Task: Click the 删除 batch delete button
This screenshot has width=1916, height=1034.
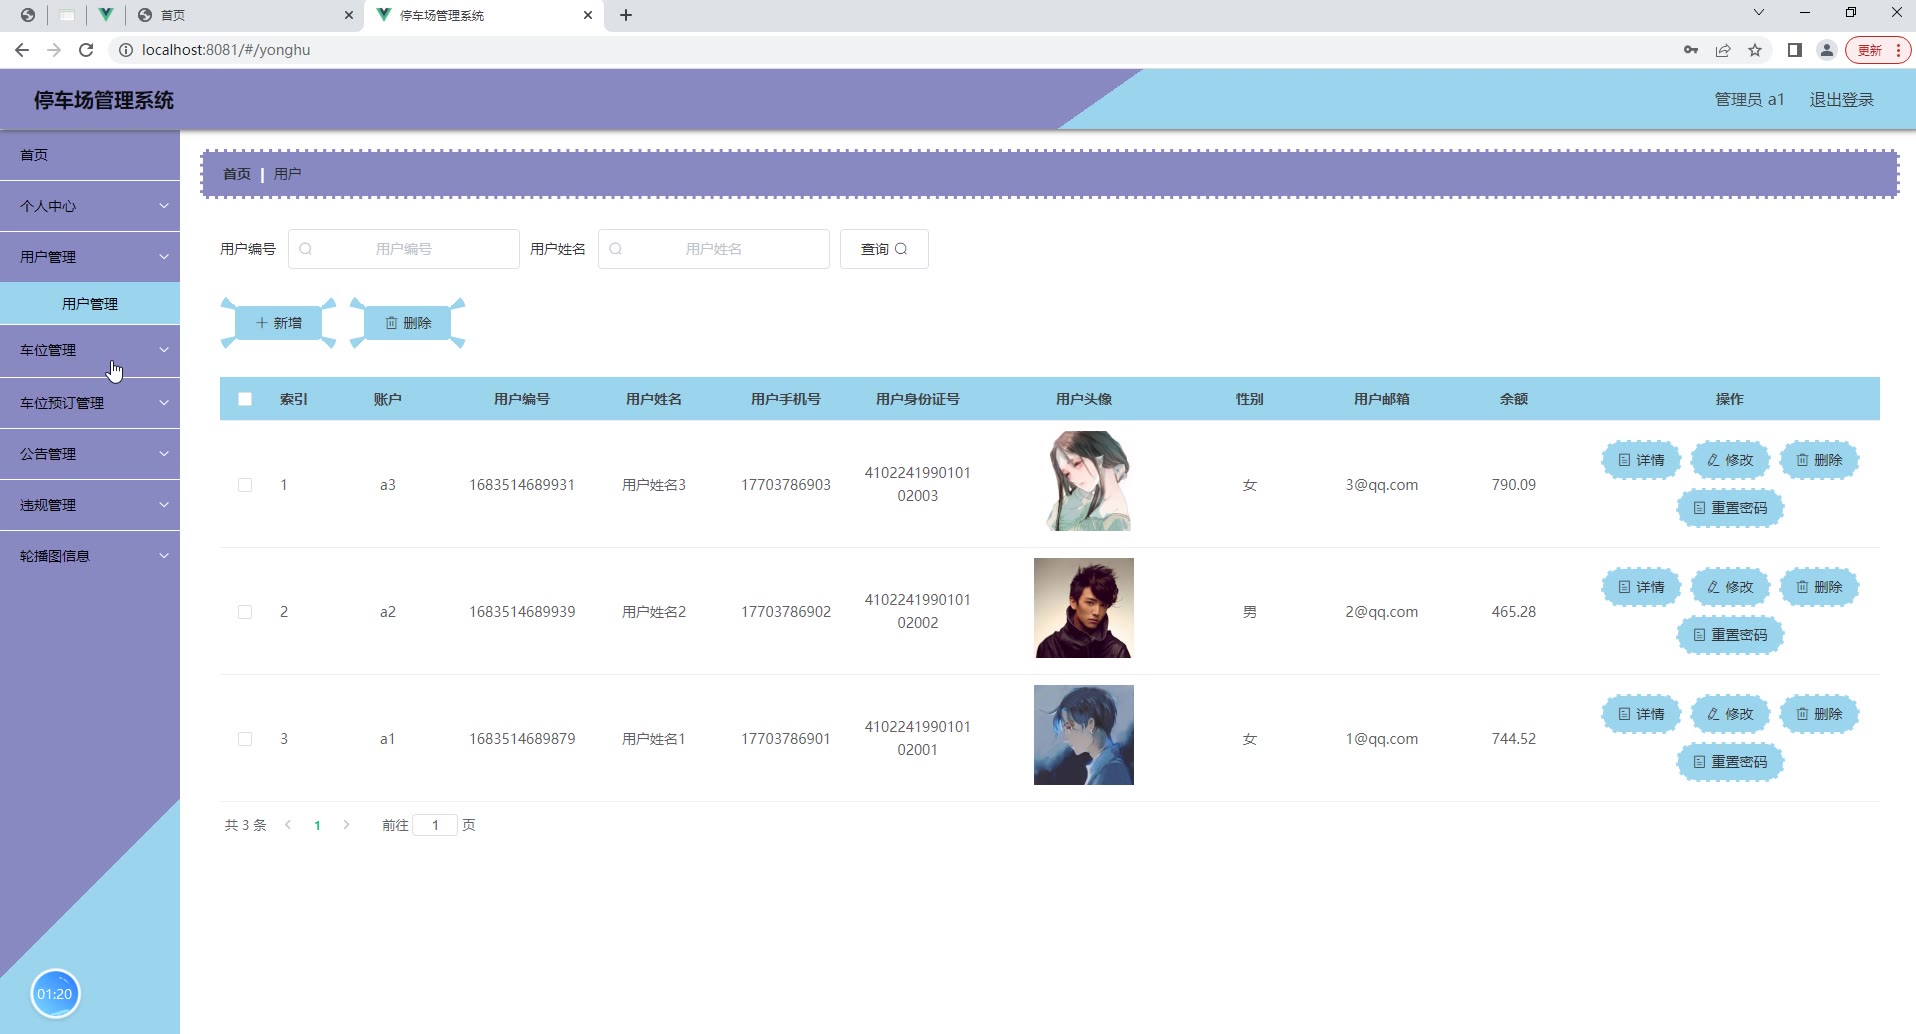Action: tap(408, 323)
